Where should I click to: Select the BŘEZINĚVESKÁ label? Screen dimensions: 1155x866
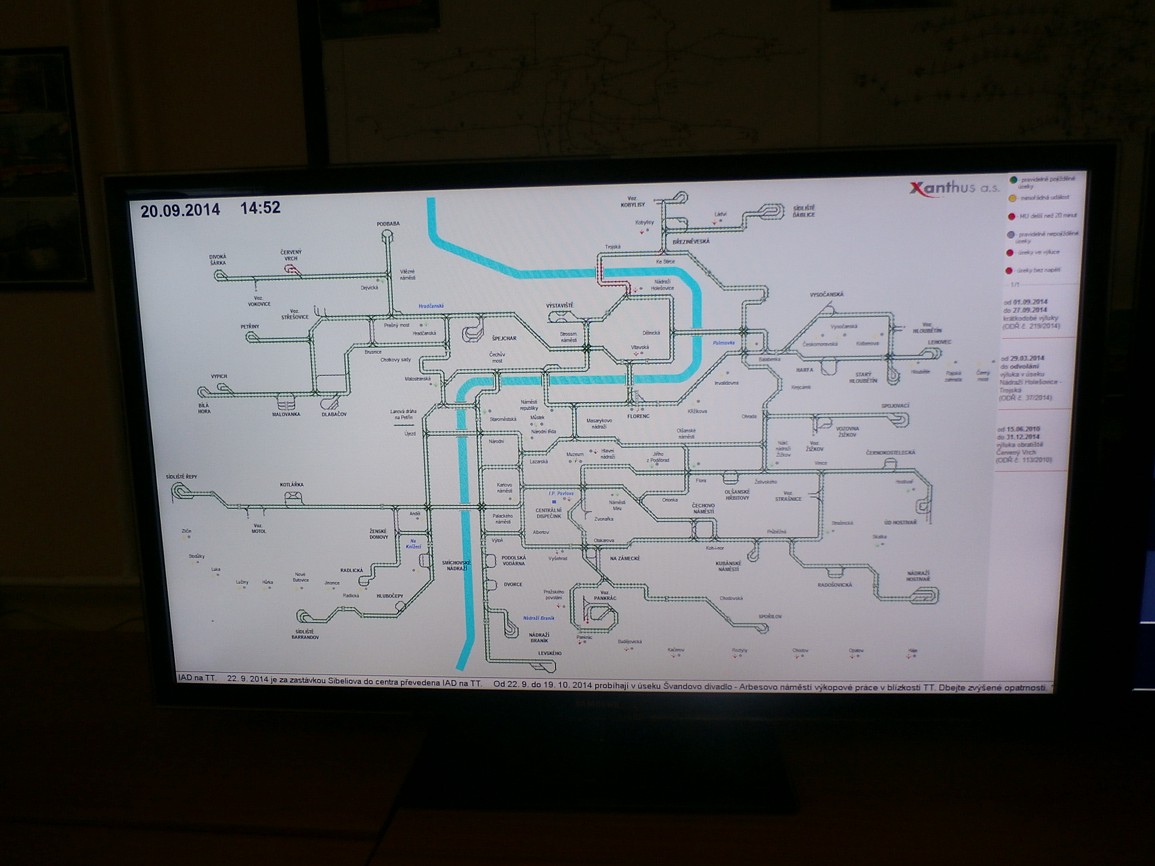[691, 242]
